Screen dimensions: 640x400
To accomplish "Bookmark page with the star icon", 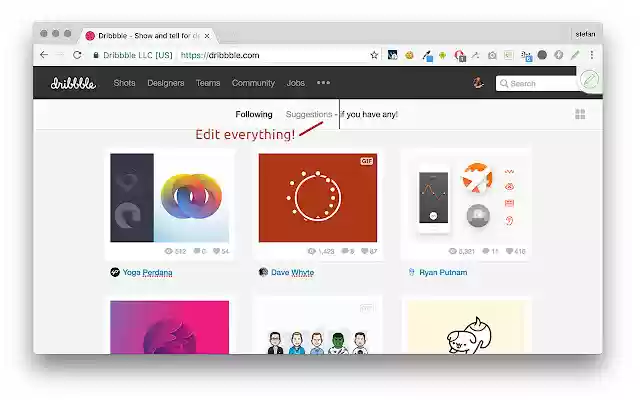I will click(374, 55).
